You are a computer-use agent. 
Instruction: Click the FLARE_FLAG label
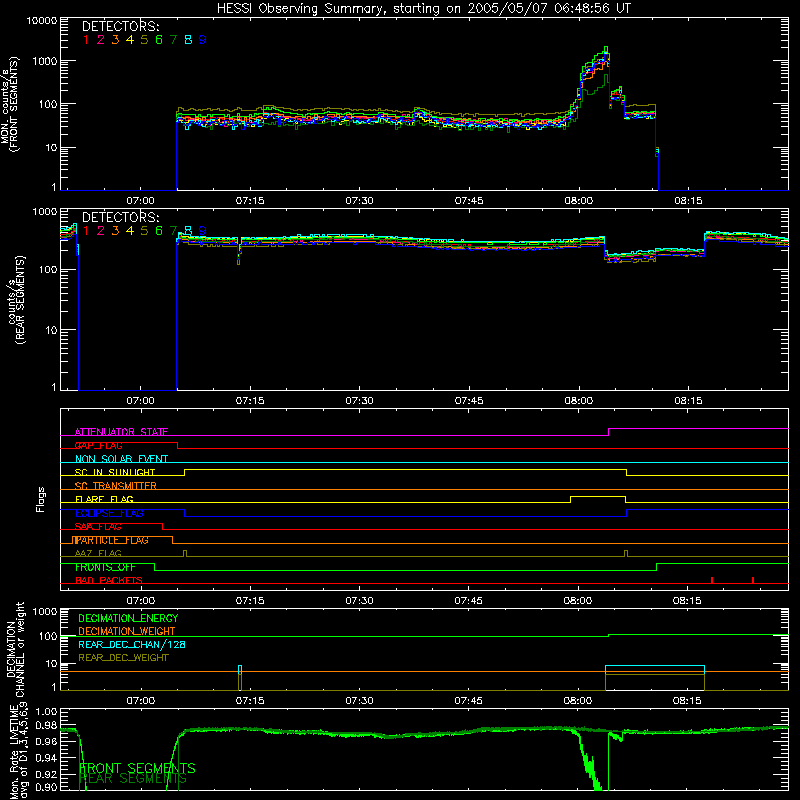[104, 499]
